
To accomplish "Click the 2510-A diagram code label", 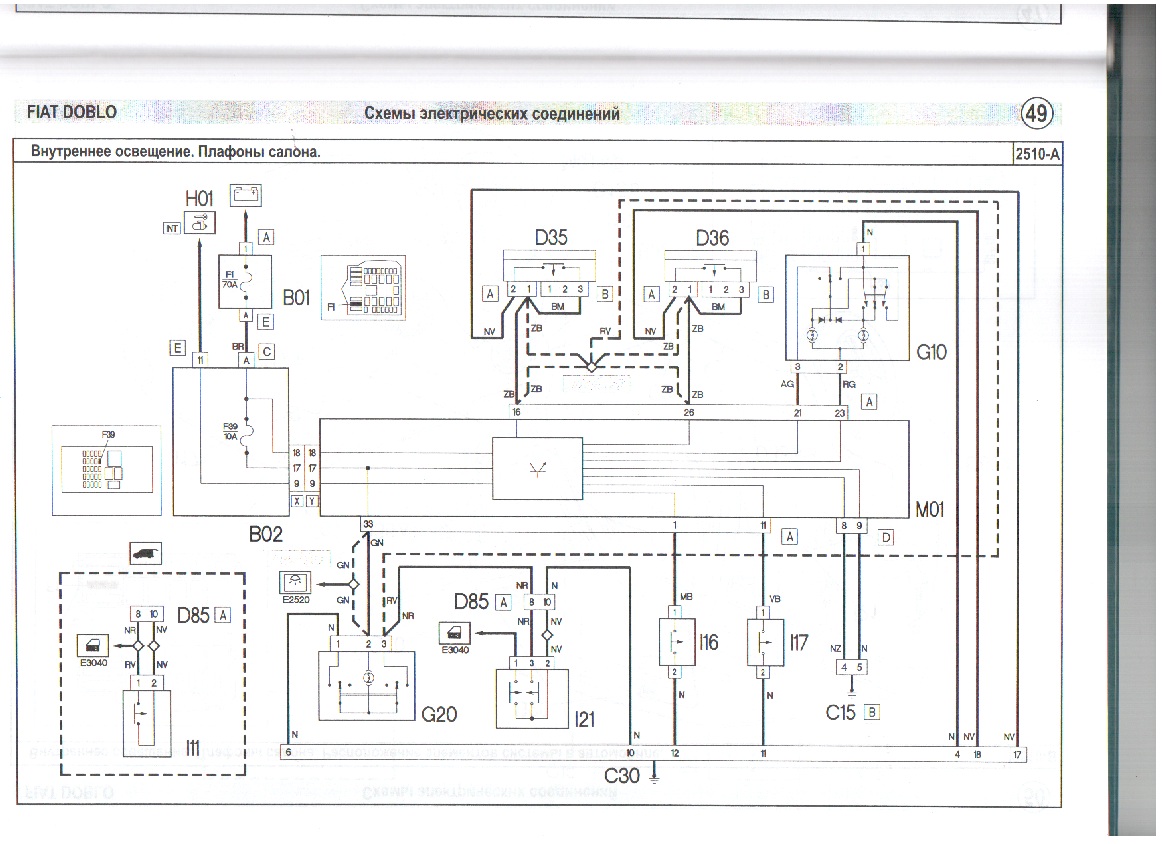I will point(1037,153).
